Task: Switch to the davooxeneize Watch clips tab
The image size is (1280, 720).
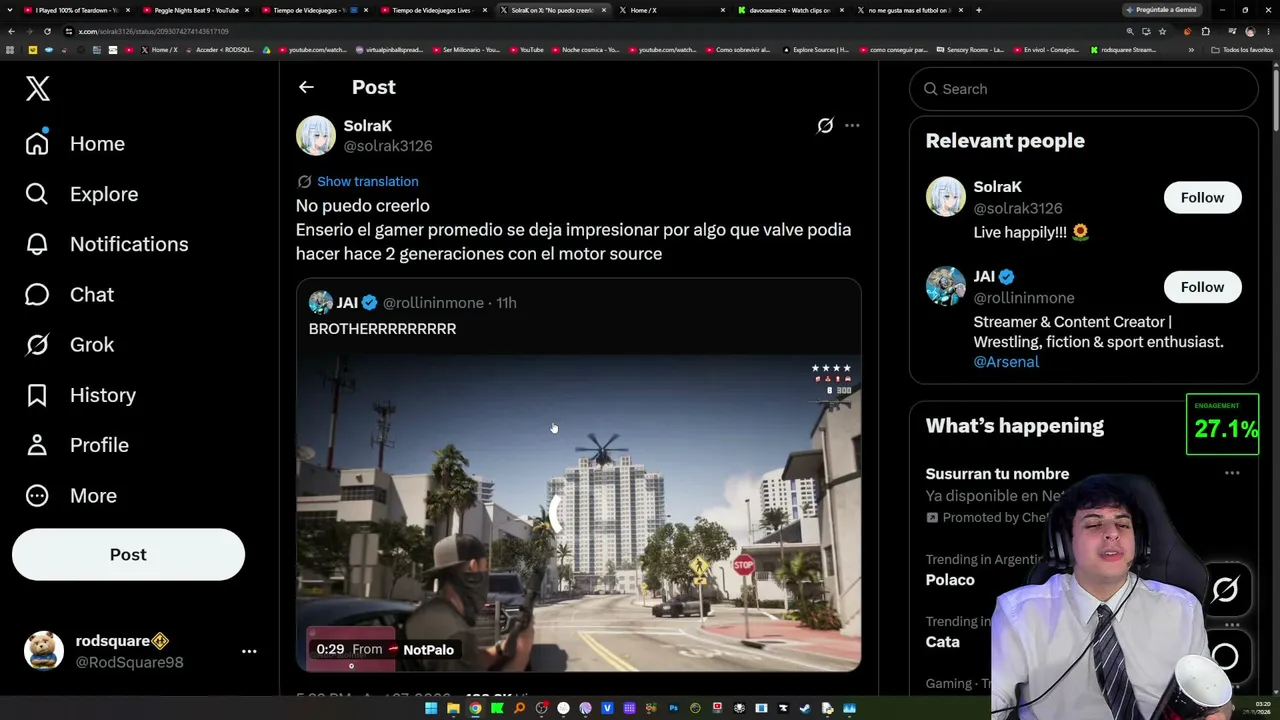Action: pyautogui.click(x=791, y=10)
